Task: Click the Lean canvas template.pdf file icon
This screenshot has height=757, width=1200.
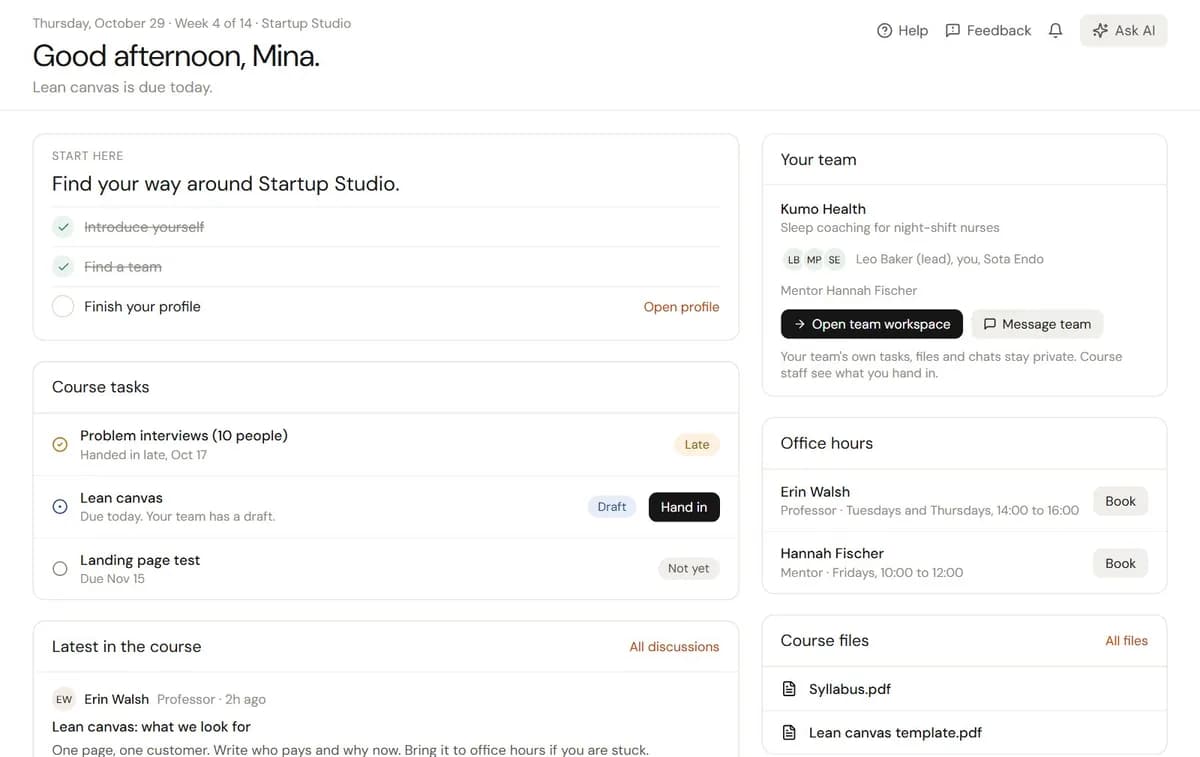Action: tap(789, 733)
